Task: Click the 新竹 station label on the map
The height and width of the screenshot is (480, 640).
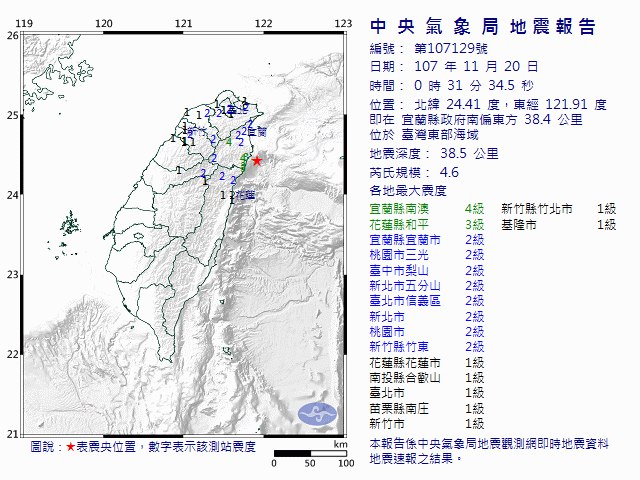Action: 195,132
